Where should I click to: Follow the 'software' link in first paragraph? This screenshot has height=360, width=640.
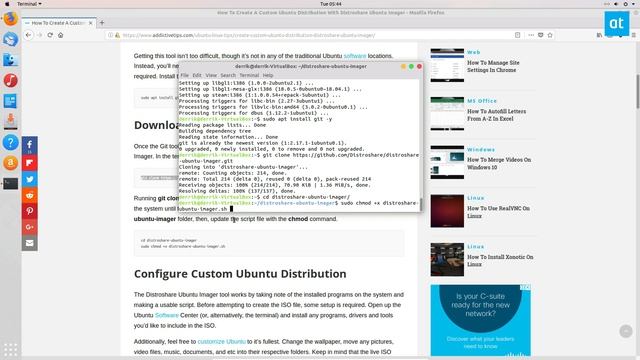click(355, 56)
